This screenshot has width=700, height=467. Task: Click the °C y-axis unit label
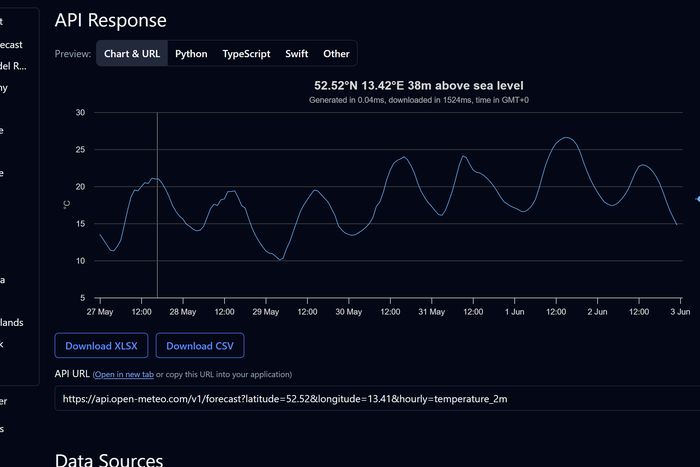pyautogui.click(x=66, y=205)
